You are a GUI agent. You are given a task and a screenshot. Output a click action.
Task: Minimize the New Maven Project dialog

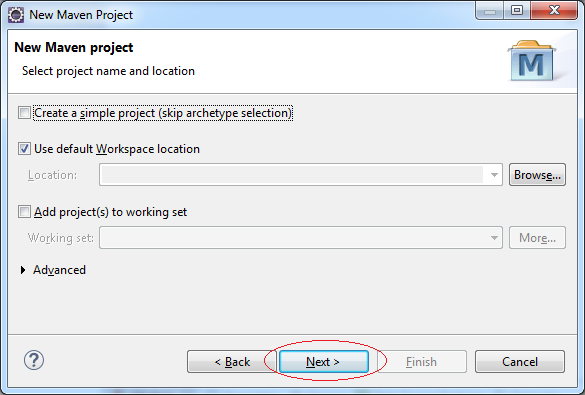coord(489,11)
